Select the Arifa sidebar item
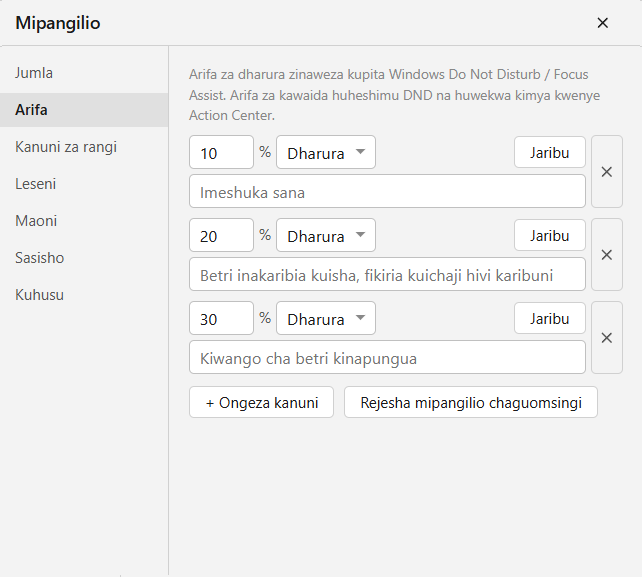Screen dimensions: 642x577 pos(84,110)
